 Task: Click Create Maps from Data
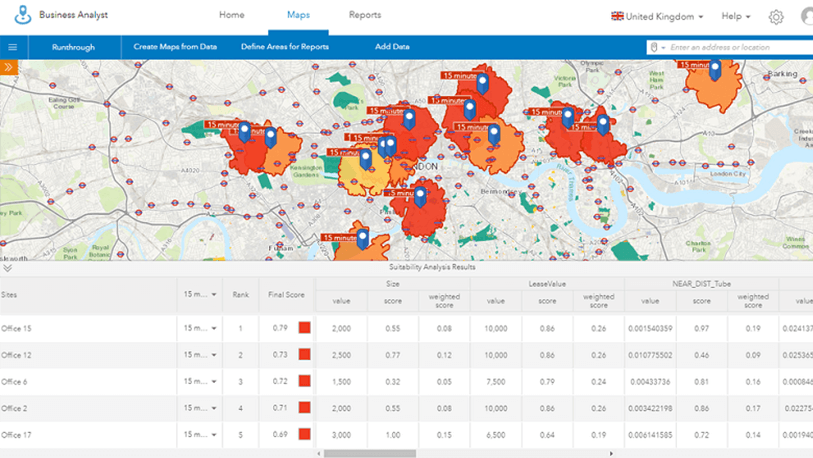[x=175, y=47]
